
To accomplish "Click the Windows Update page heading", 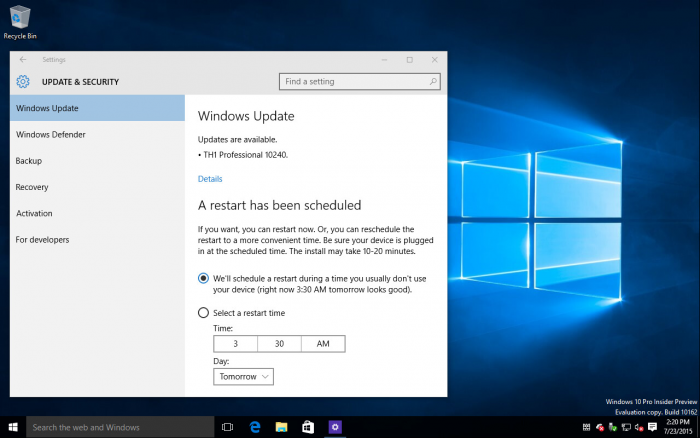I will point(246,116).
